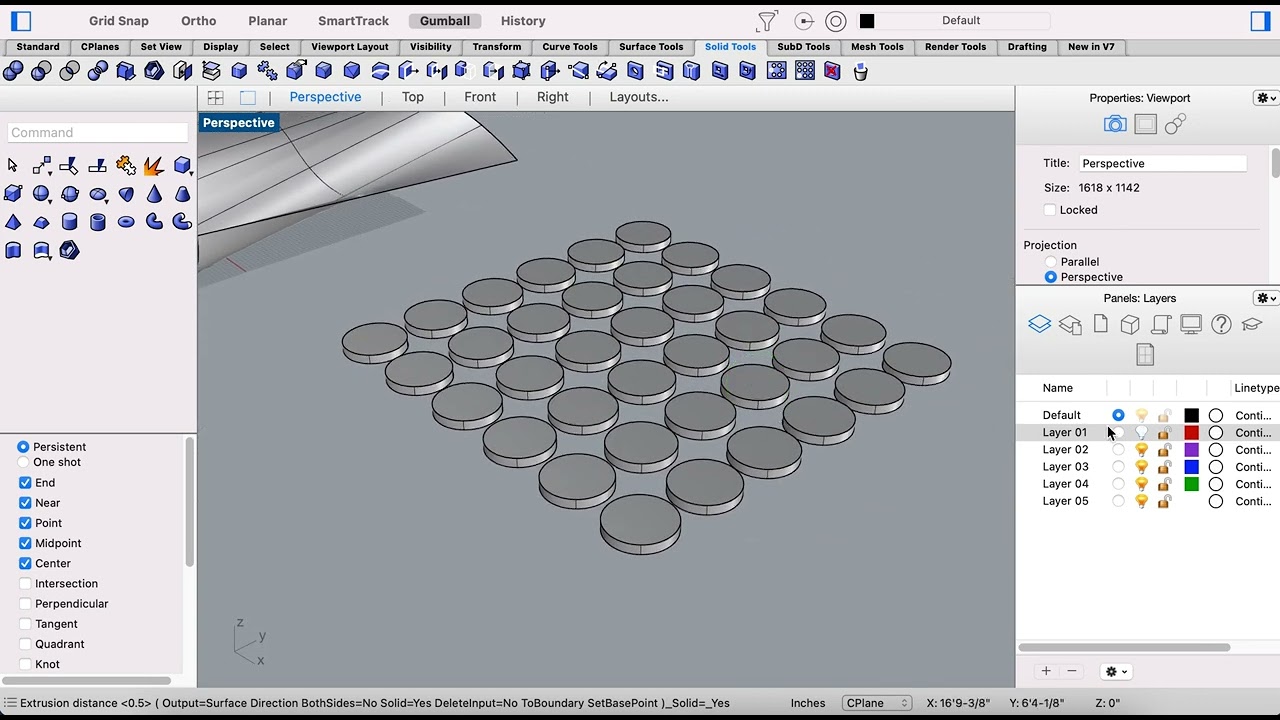Open the Display monitor panel icon
The width and height of the screenshot is (1280, 720).
click(x=1191, y=325)
